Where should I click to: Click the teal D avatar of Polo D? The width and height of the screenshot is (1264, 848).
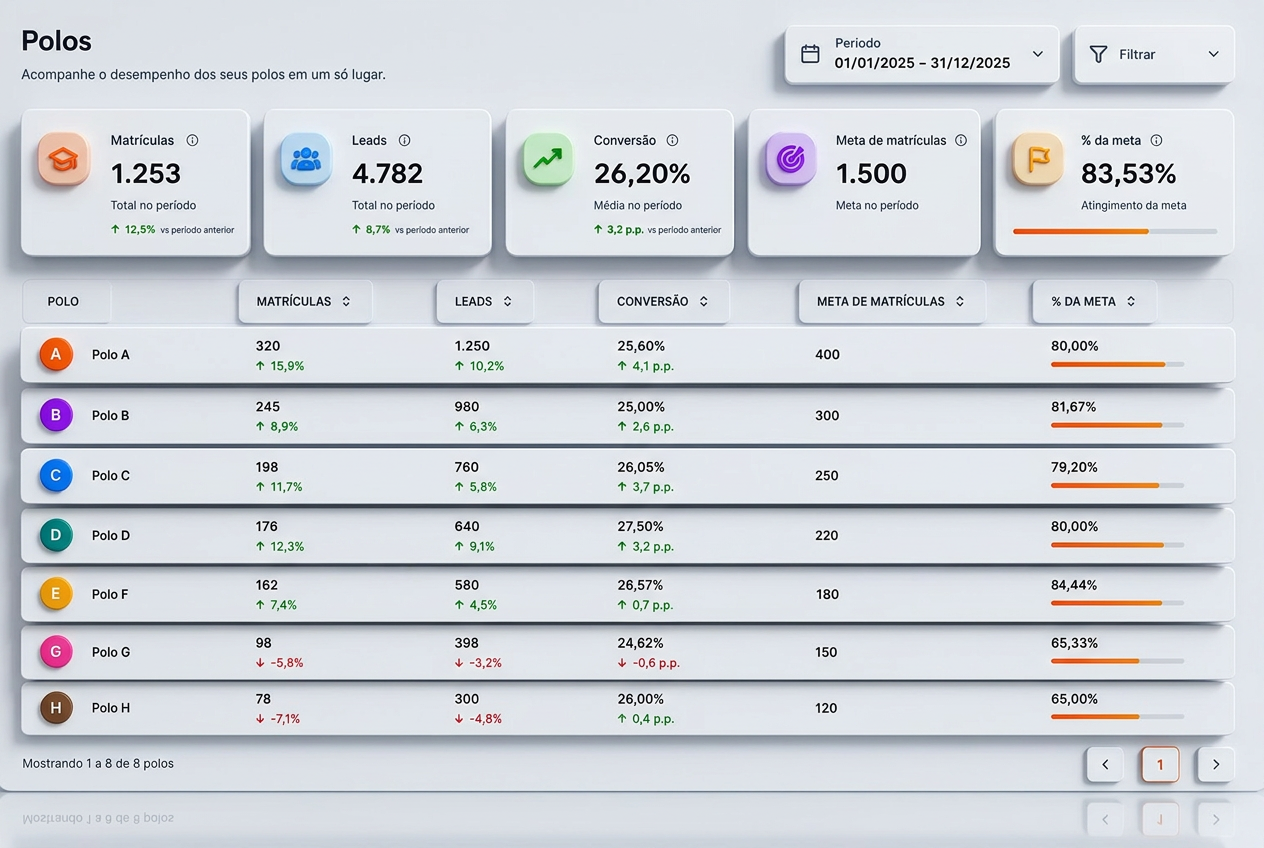(x=56, y=535)
